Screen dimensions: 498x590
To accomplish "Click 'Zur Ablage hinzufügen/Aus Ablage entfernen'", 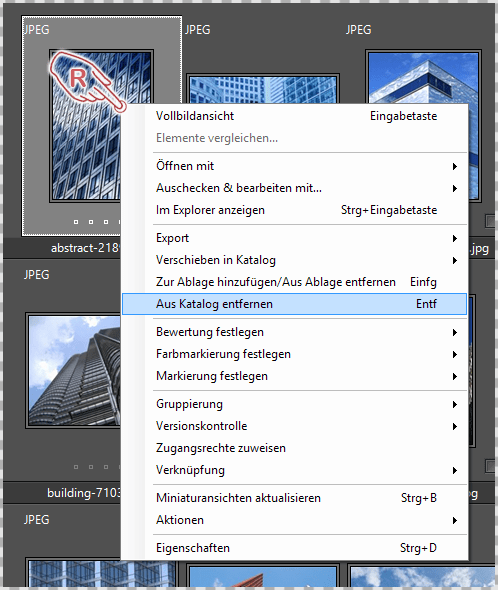I will coord(294,282).
